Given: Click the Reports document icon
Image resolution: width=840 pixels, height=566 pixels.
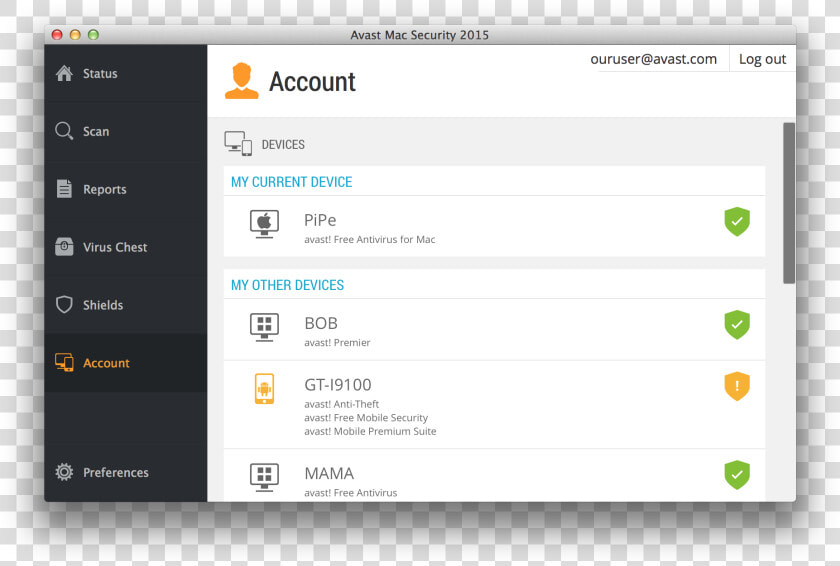Looking at the screenshot, I should (64, 188).
